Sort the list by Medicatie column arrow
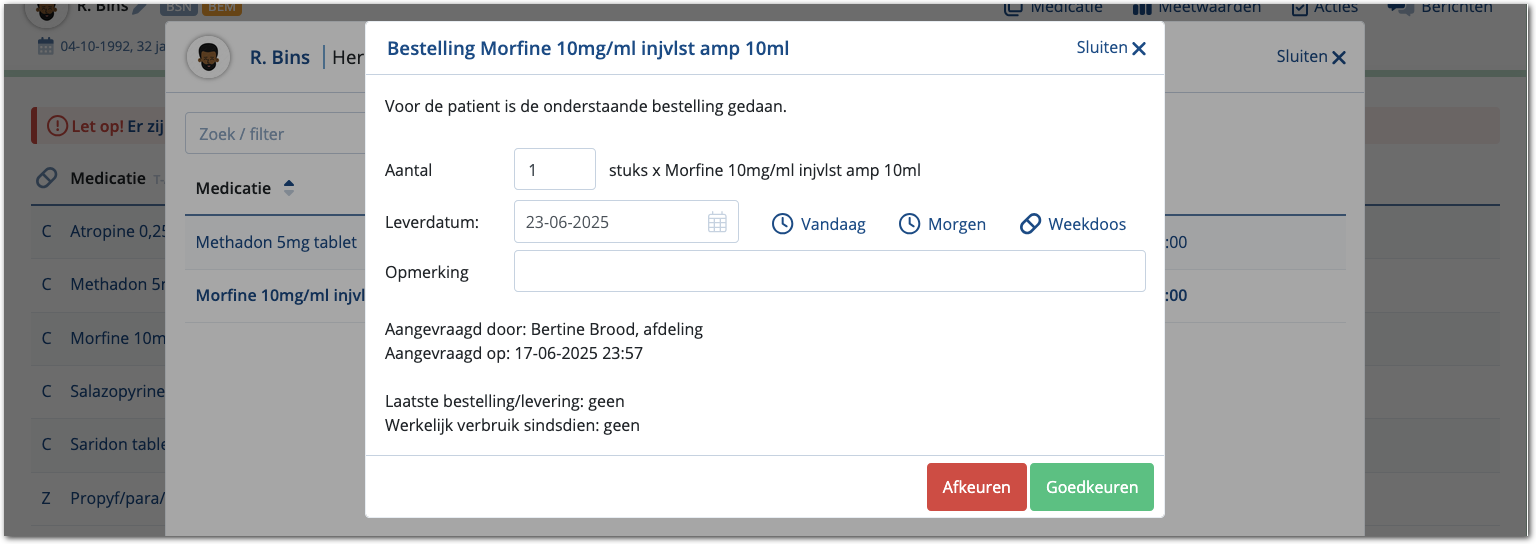 pos(290,188)
